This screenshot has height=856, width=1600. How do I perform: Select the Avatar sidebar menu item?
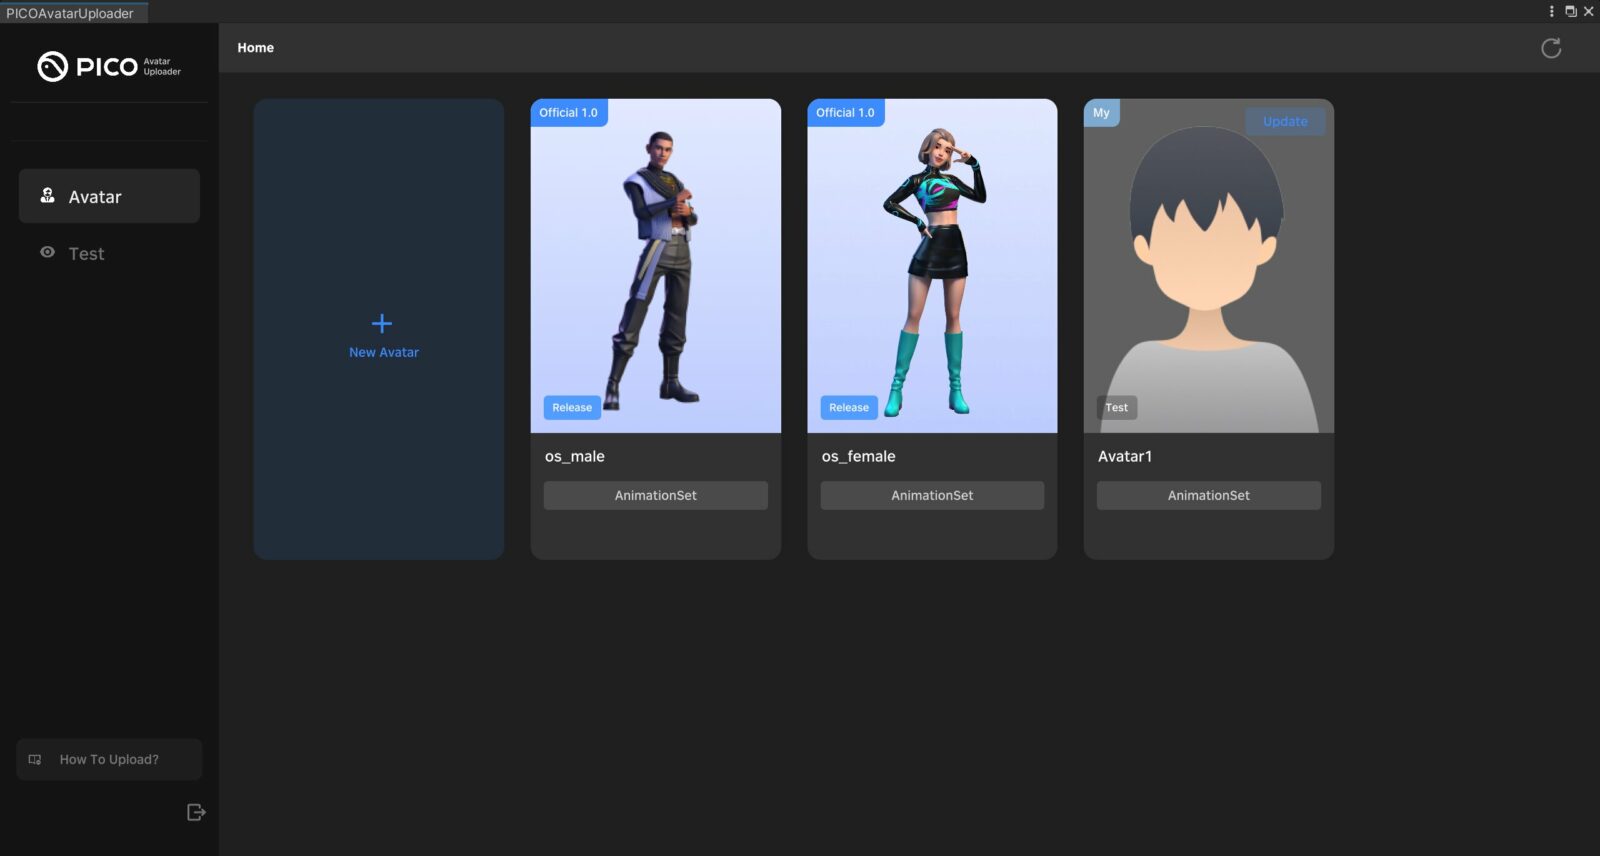[x=109, y=197]
